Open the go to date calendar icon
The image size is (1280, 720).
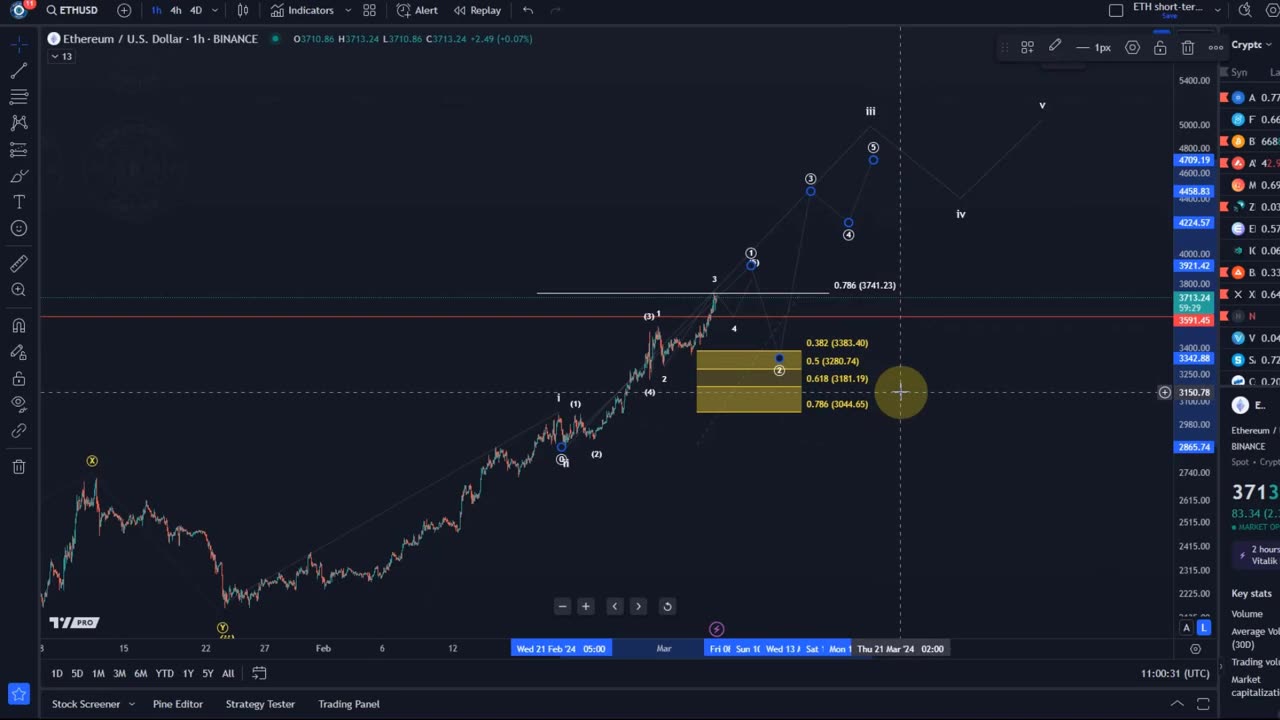tap(259, 673)
